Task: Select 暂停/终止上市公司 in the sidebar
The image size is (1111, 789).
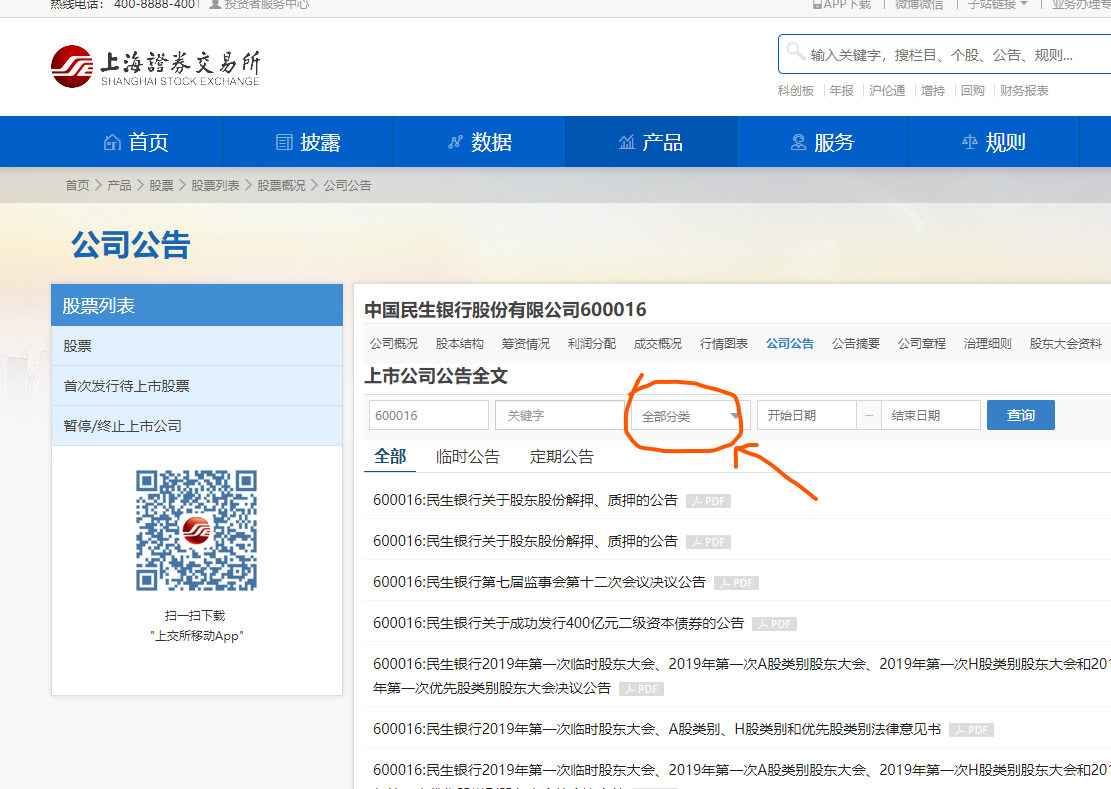Action: (197, 426)
